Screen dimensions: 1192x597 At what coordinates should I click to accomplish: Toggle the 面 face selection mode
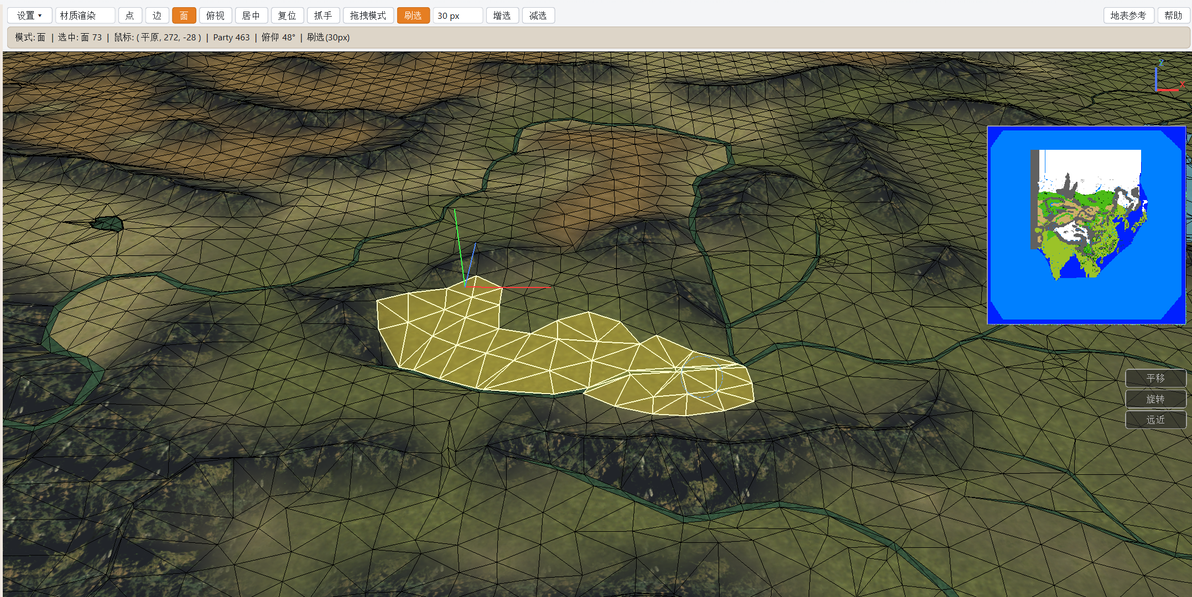[x=184, y=15]
